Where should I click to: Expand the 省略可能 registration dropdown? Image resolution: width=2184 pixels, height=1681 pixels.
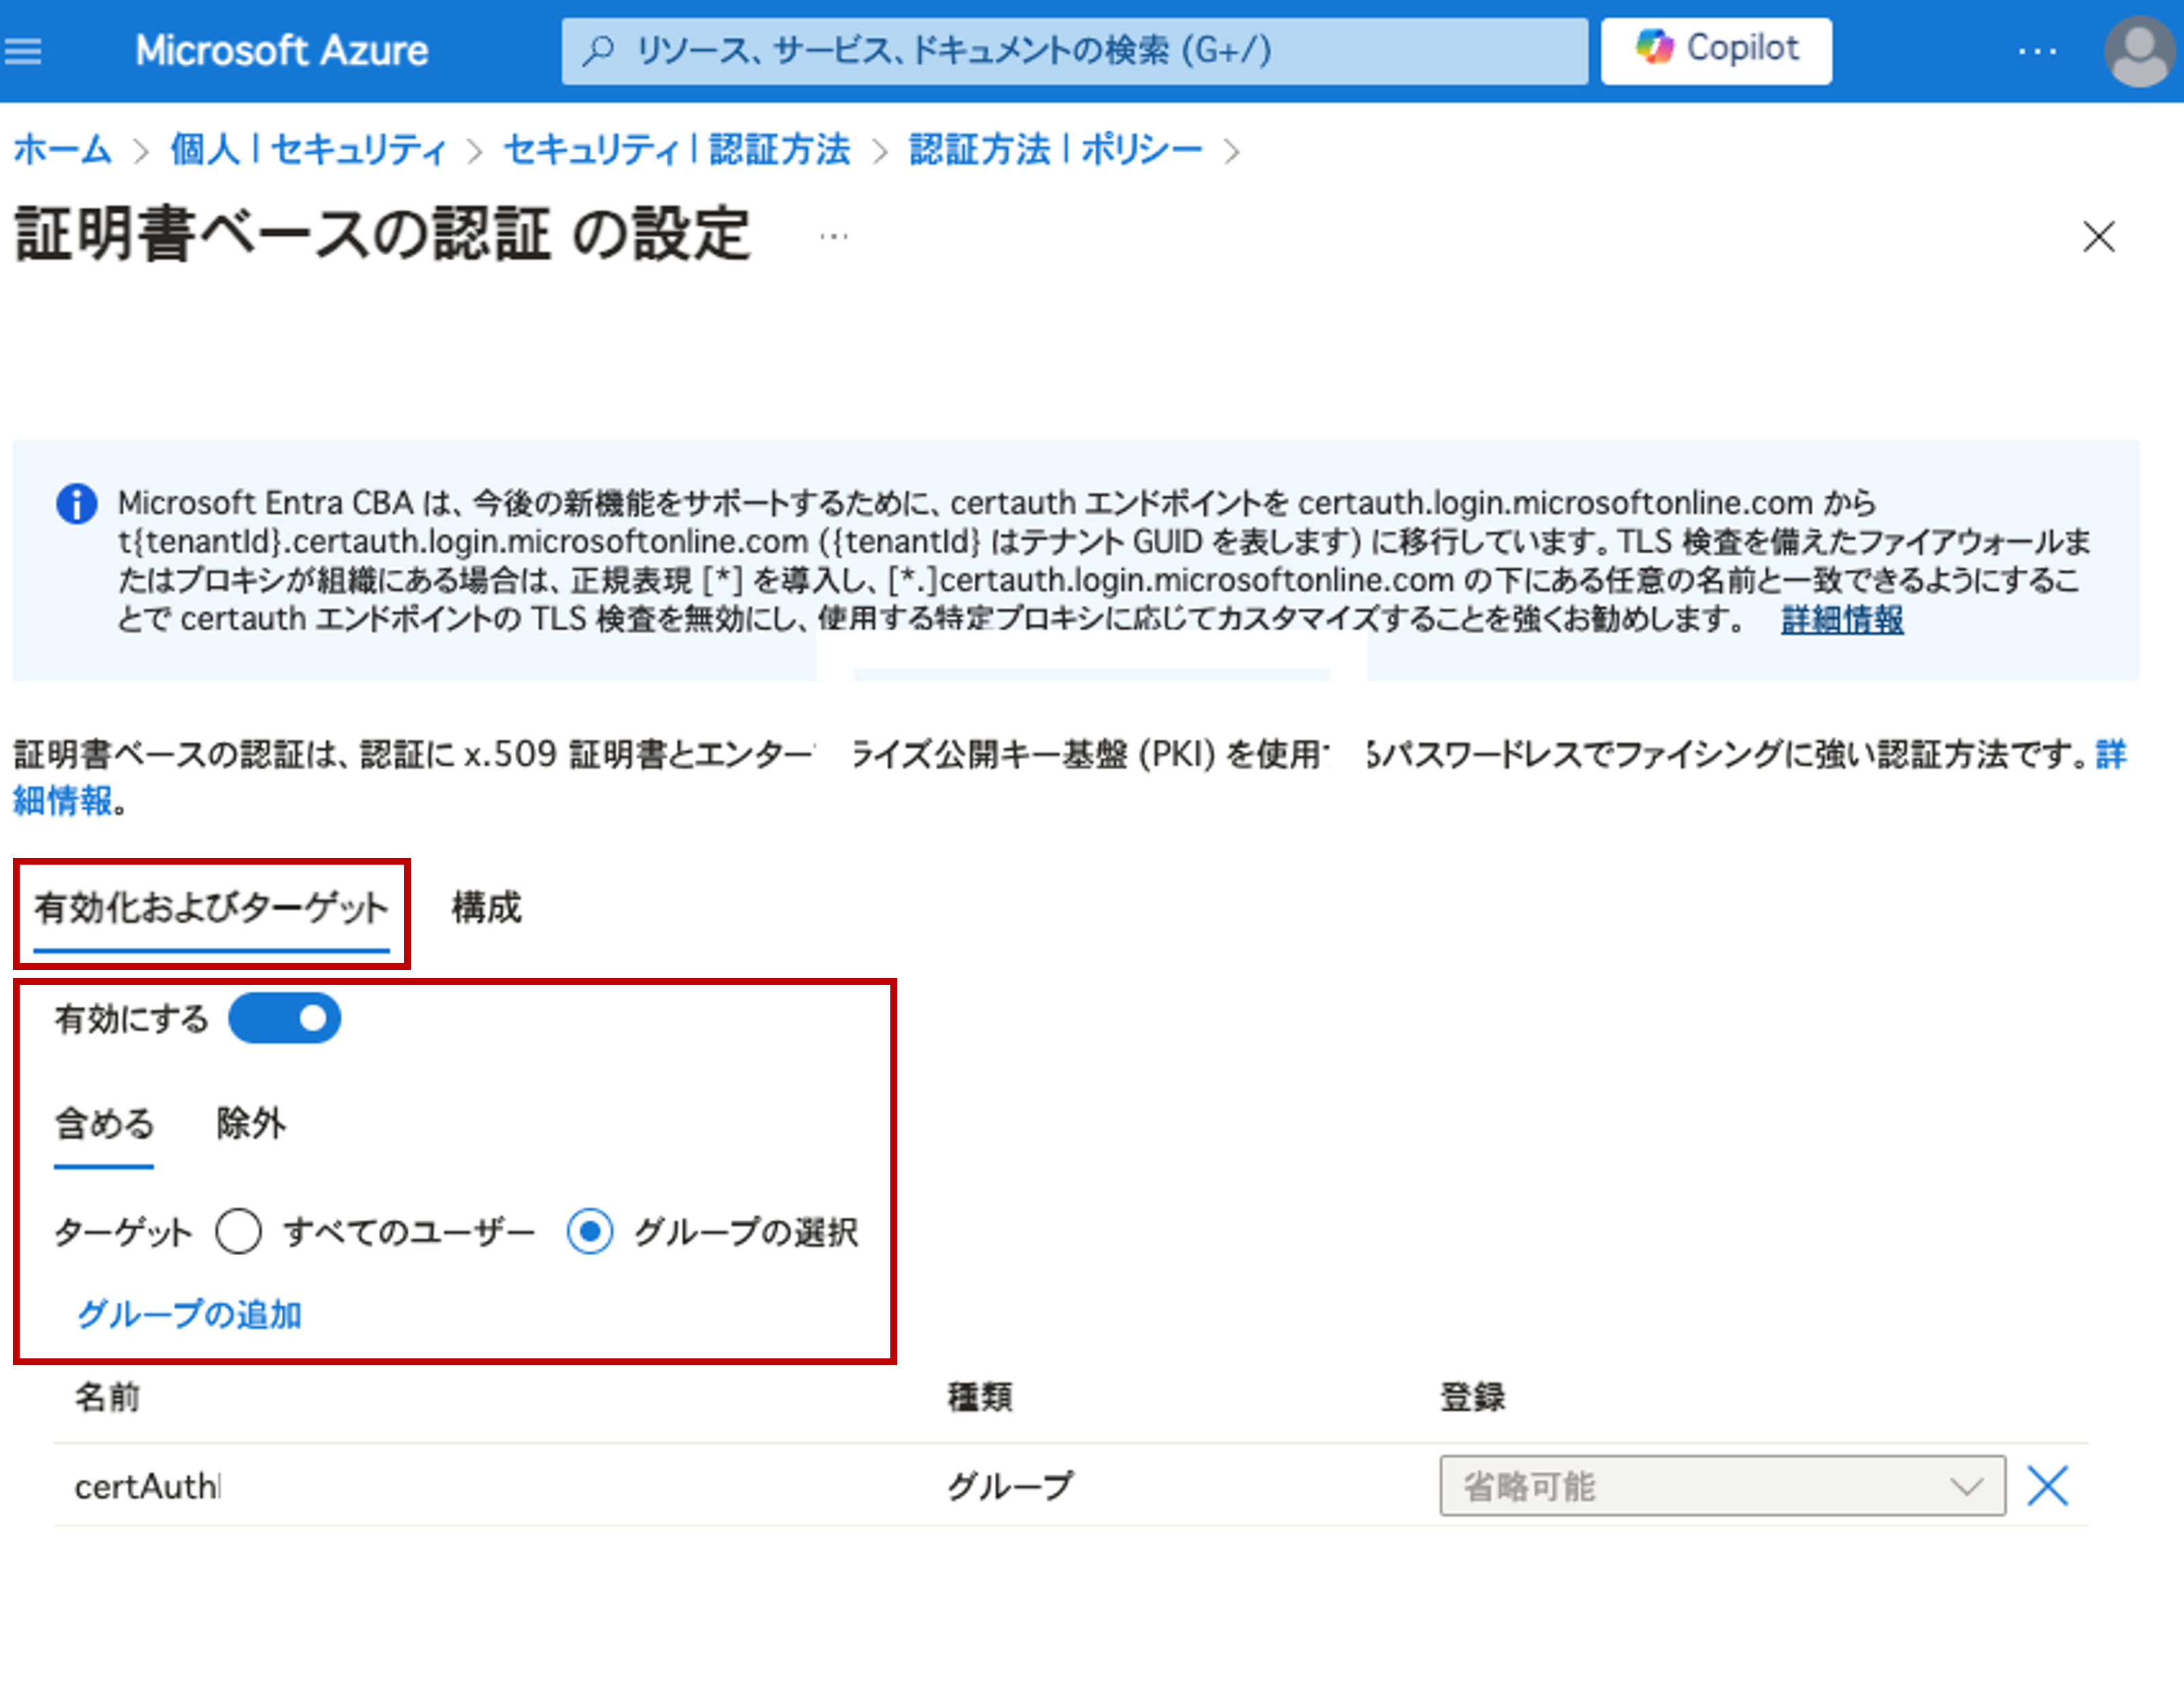1721,1485
